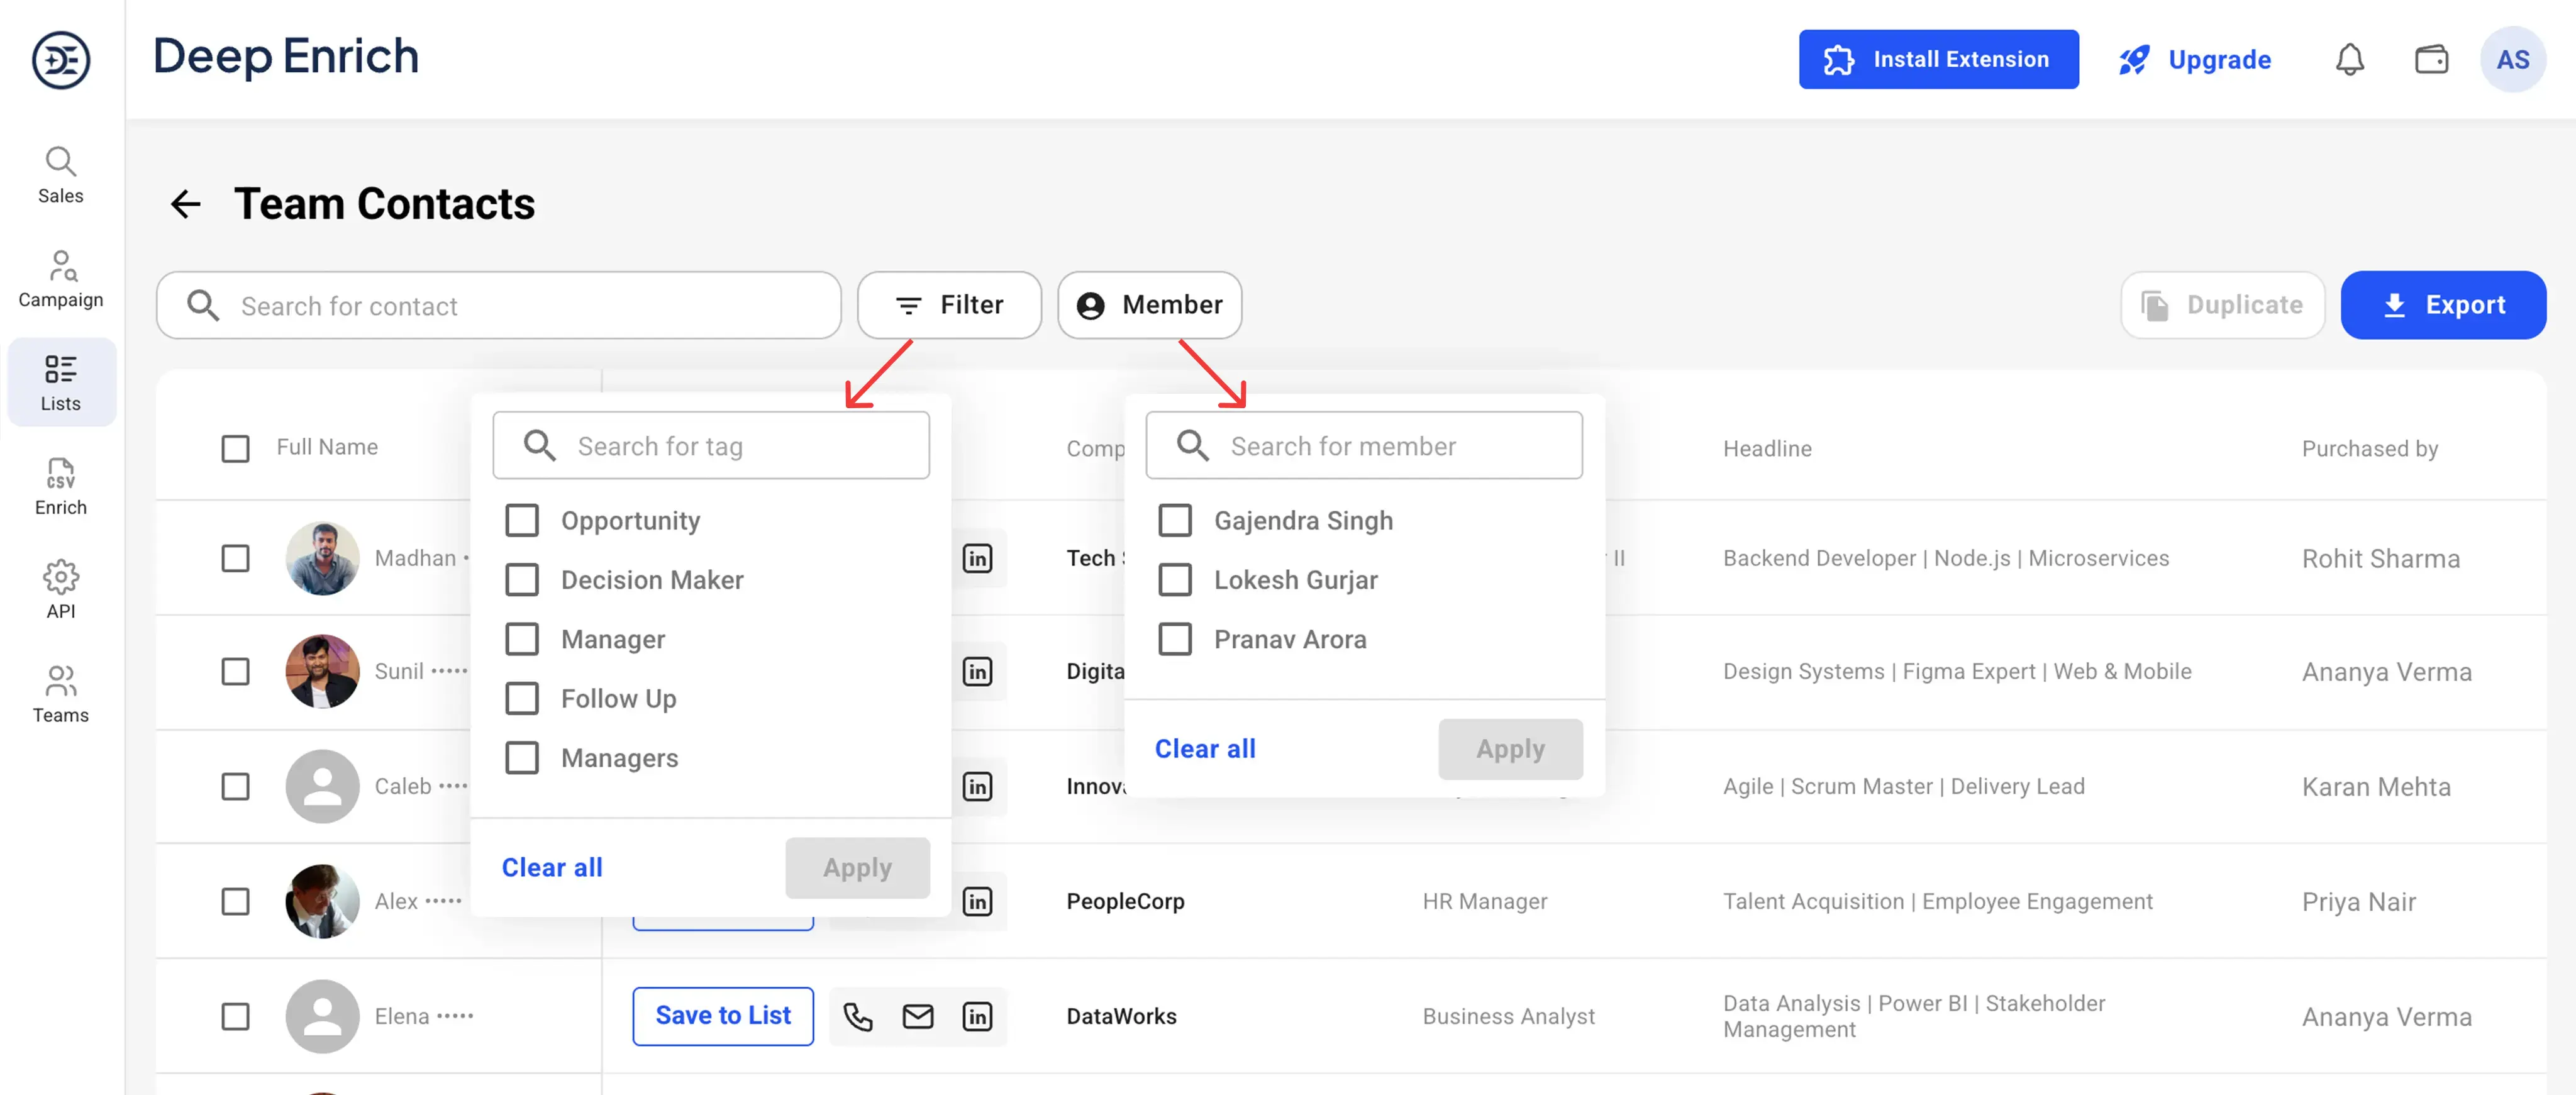This screenshot has width=2576, height=1095.
Task: Click the Purchased by column header
Action: [2369, 448]
